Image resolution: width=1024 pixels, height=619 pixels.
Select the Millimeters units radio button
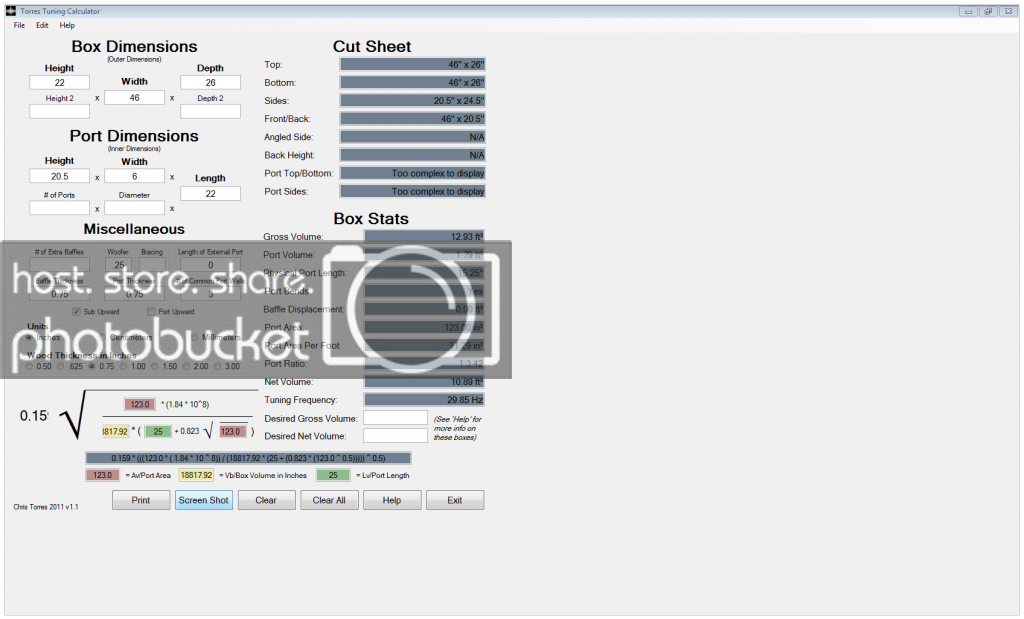(195, 338)
